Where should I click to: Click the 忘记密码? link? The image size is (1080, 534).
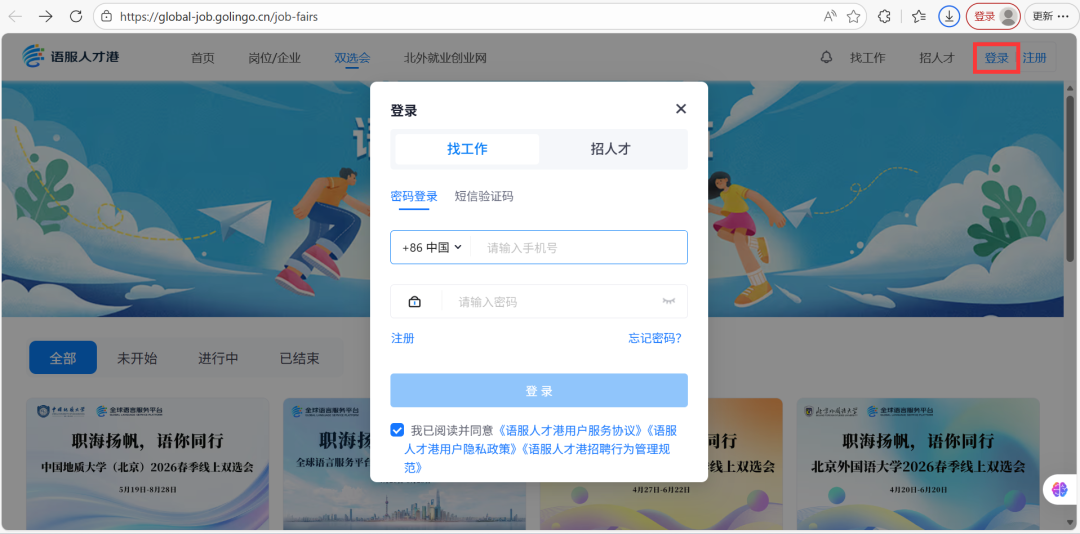coord(655,338)
